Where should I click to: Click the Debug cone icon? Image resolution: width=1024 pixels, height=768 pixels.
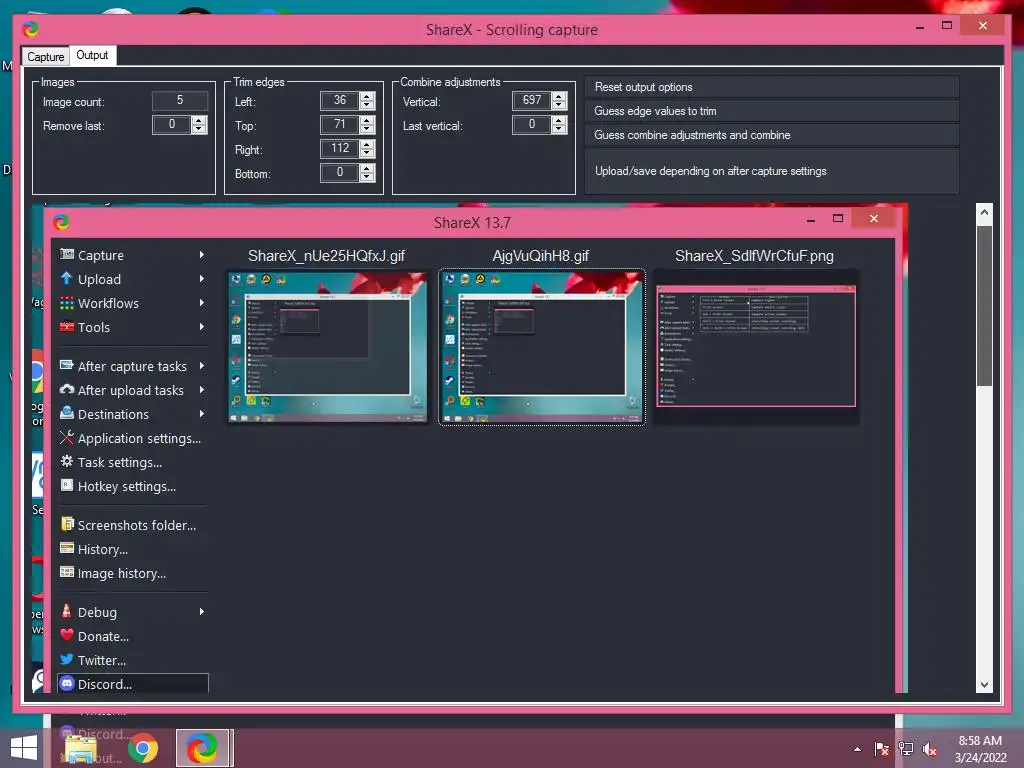coord(67,611)
